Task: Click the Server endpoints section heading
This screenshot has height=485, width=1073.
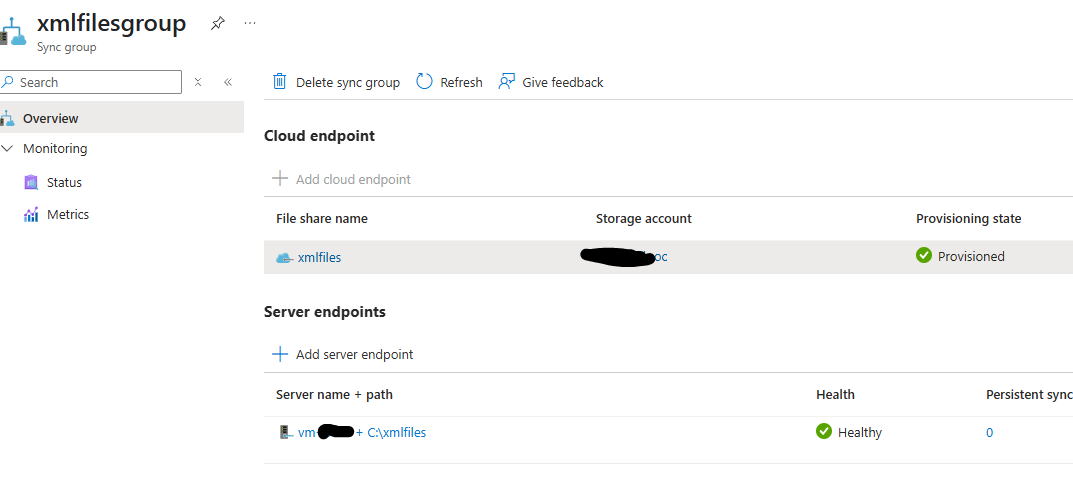Action: (x=325, y=312)
